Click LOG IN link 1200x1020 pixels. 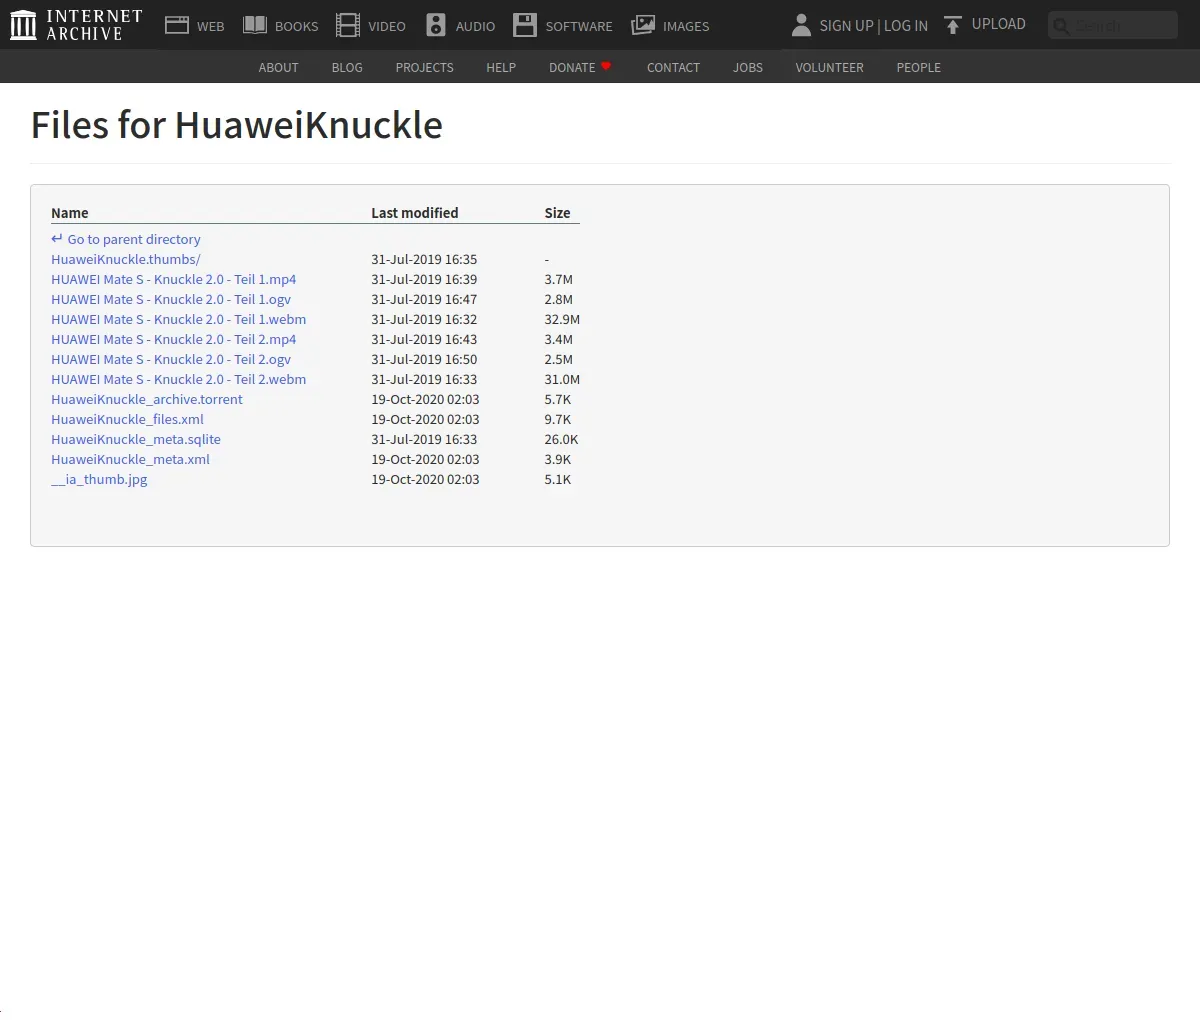point(906,26)
